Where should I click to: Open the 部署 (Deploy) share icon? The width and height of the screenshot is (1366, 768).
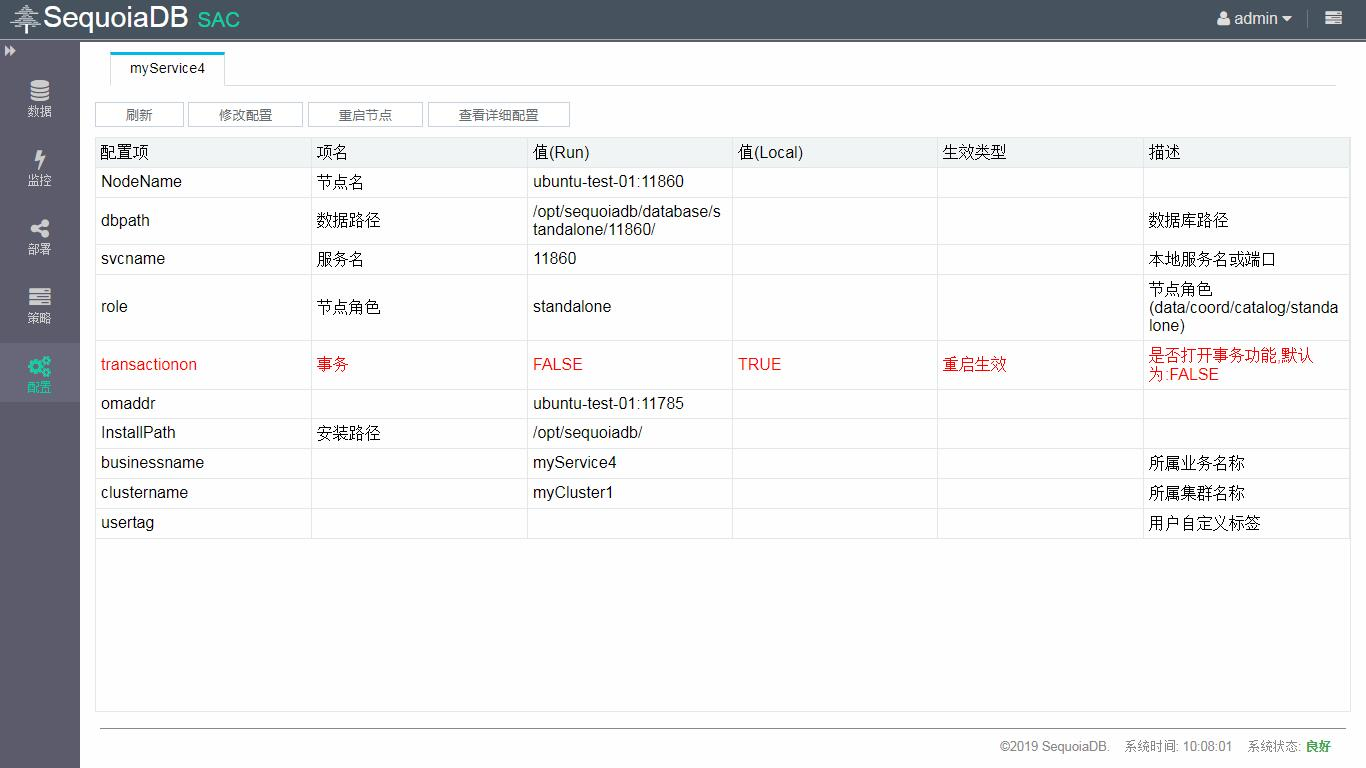point(39,229)
